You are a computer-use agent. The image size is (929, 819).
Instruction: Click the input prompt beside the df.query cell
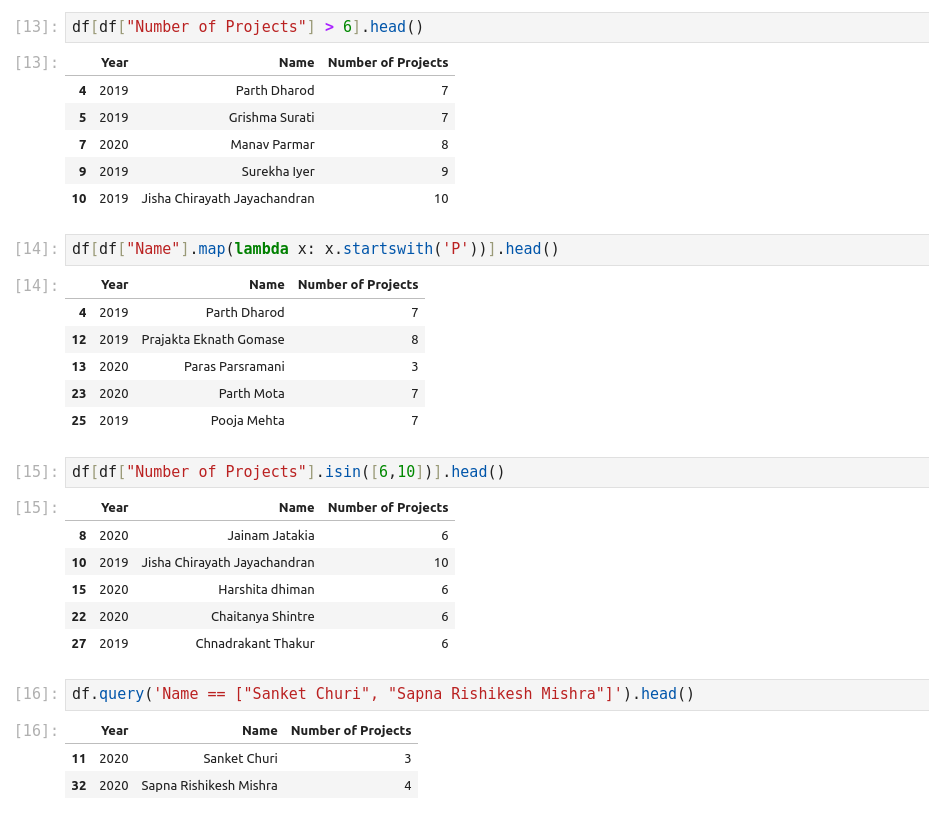tap(36, 694)
